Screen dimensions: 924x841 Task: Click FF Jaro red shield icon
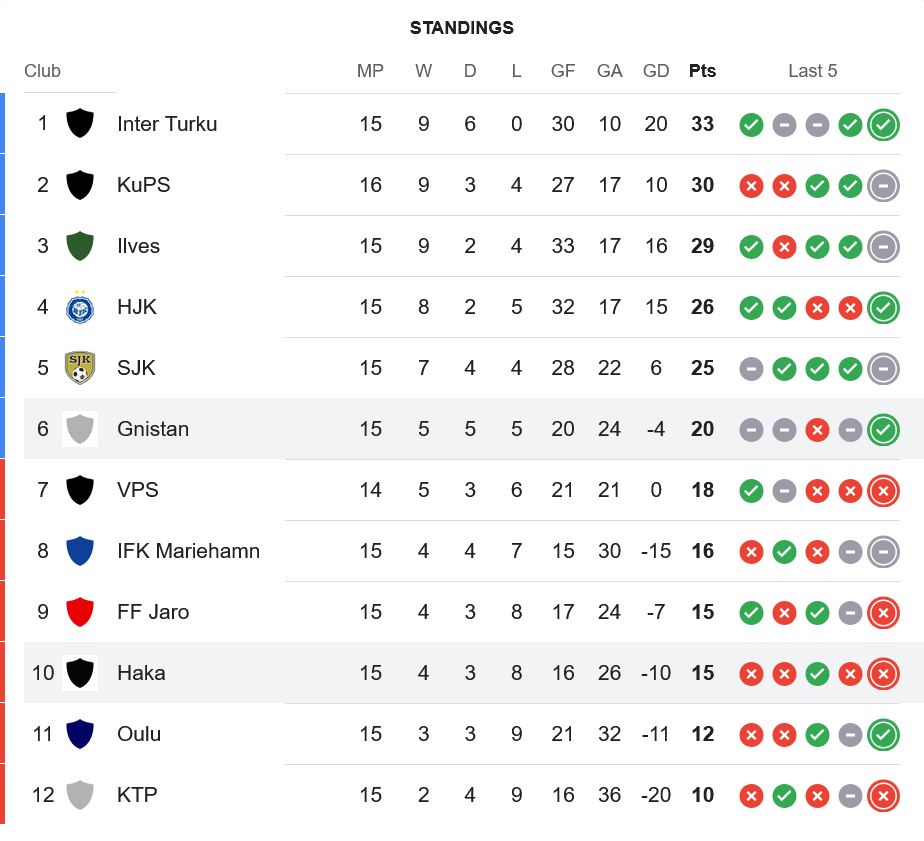click(x=80, y=612)
